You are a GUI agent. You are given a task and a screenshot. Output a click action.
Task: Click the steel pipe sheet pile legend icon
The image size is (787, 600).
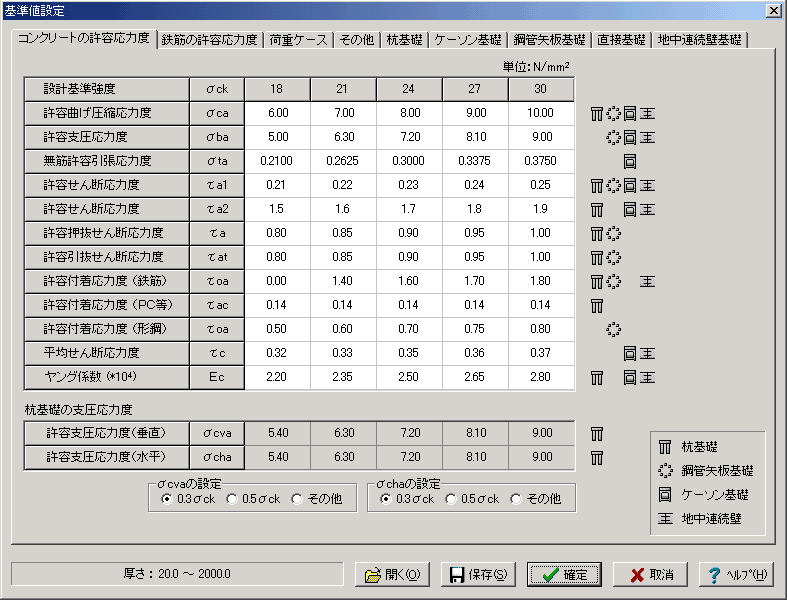(665, 471)
